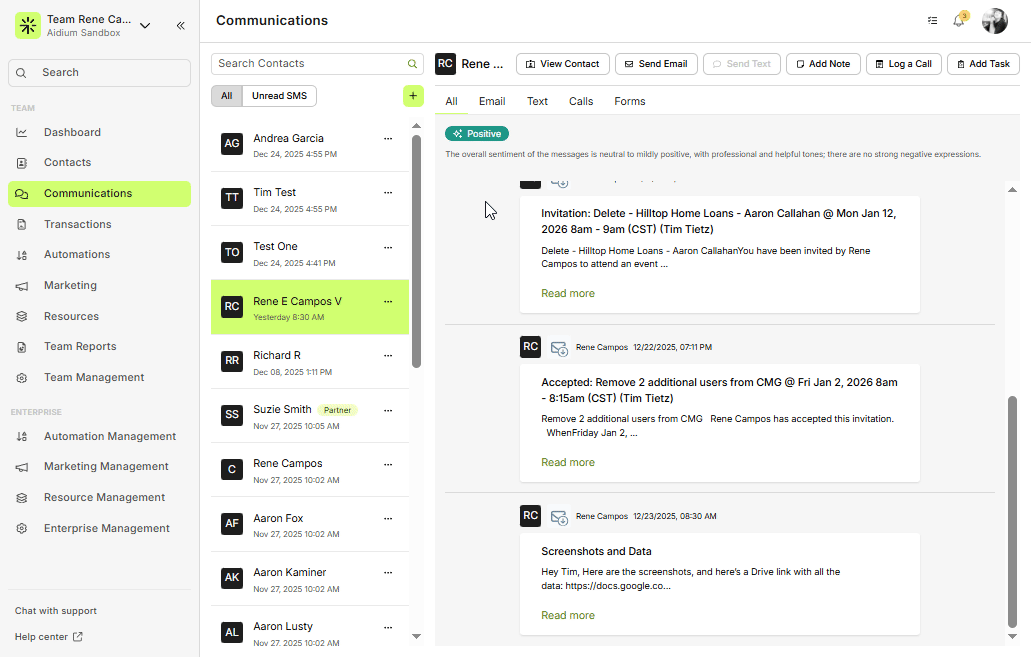
Task: Toggle the Unread SMS filter
Action: pos(280,96)
